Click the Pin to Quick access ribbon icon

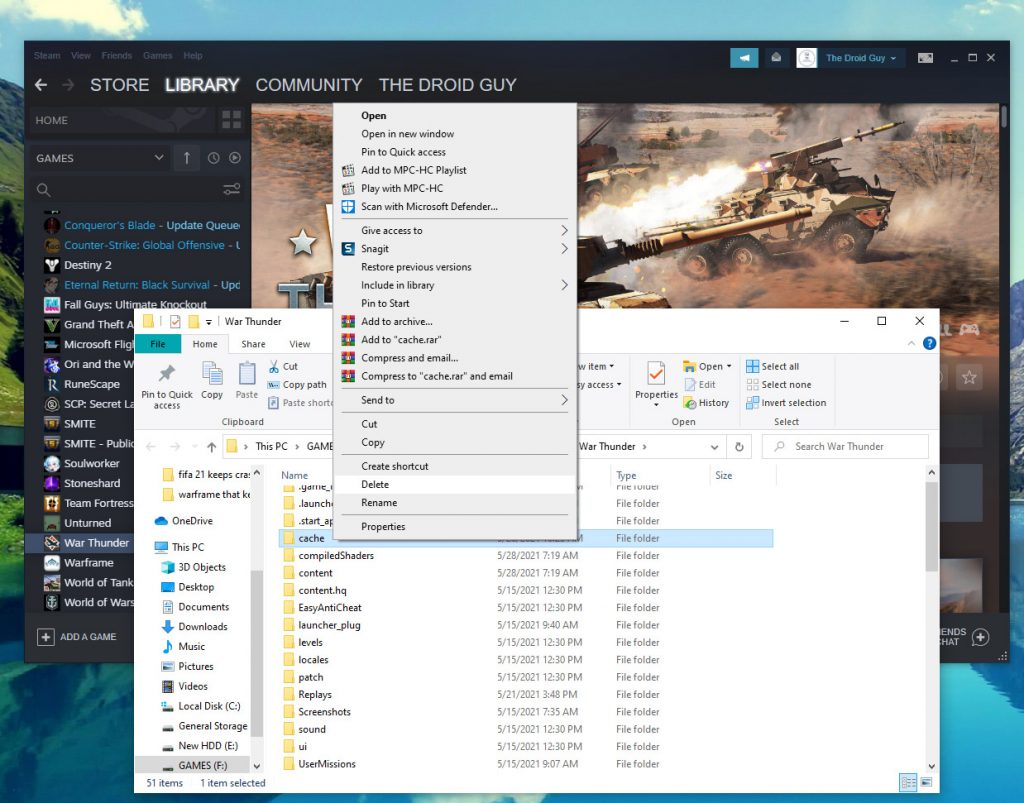pyautogui.click(x=167, y=386)
